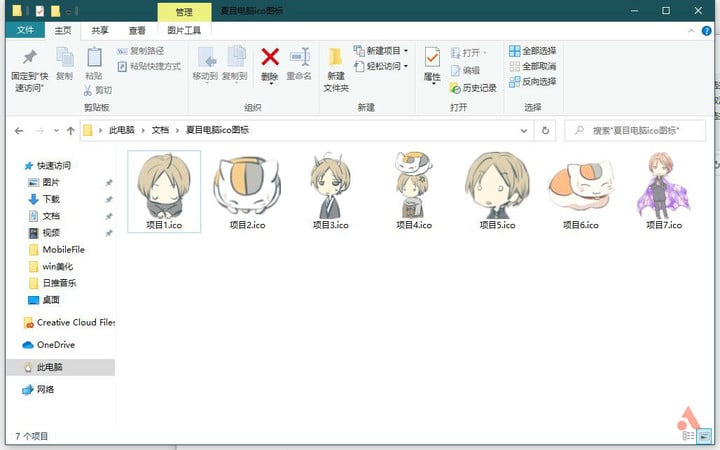Screen dimensions: 720x450
Task: Click 打开 in the ribbon
Action: coord(468,53)
